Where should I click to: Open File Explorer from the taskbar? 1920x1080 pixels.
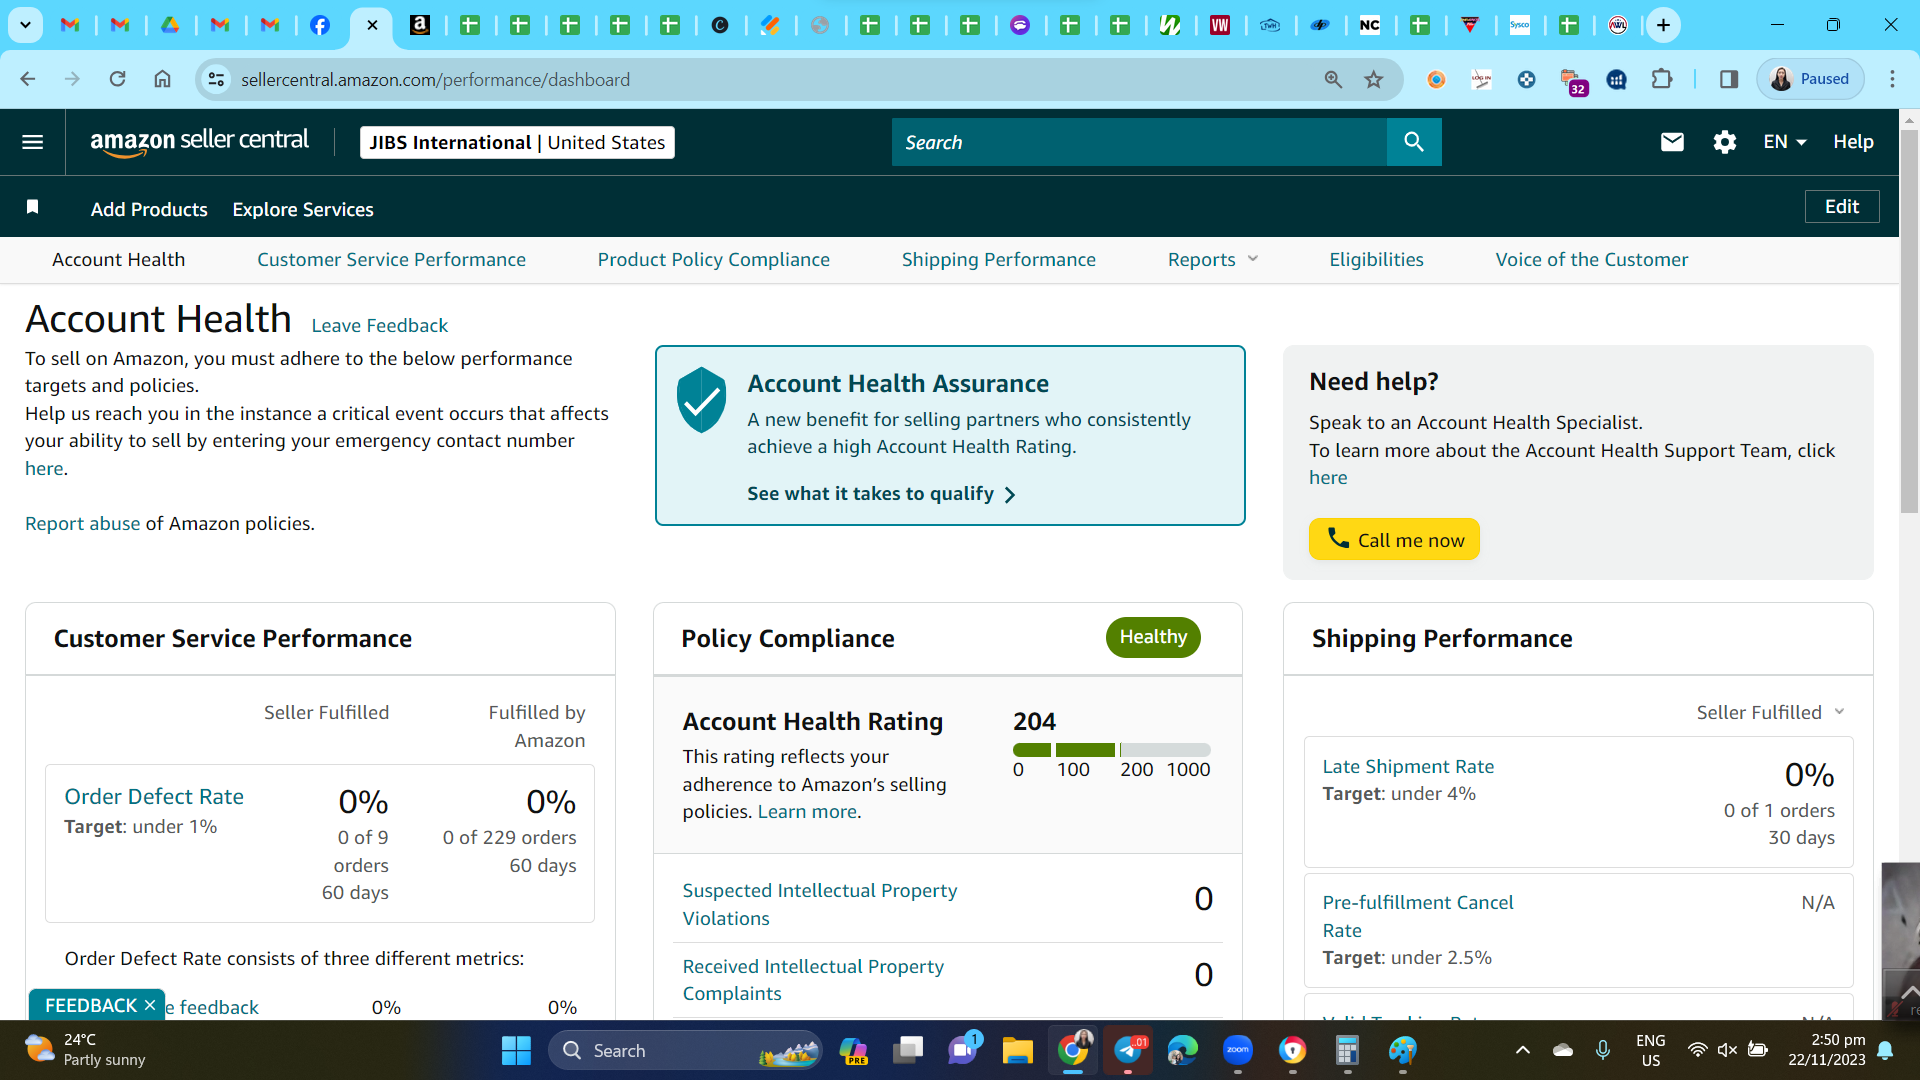(x=1017, y=1050)
